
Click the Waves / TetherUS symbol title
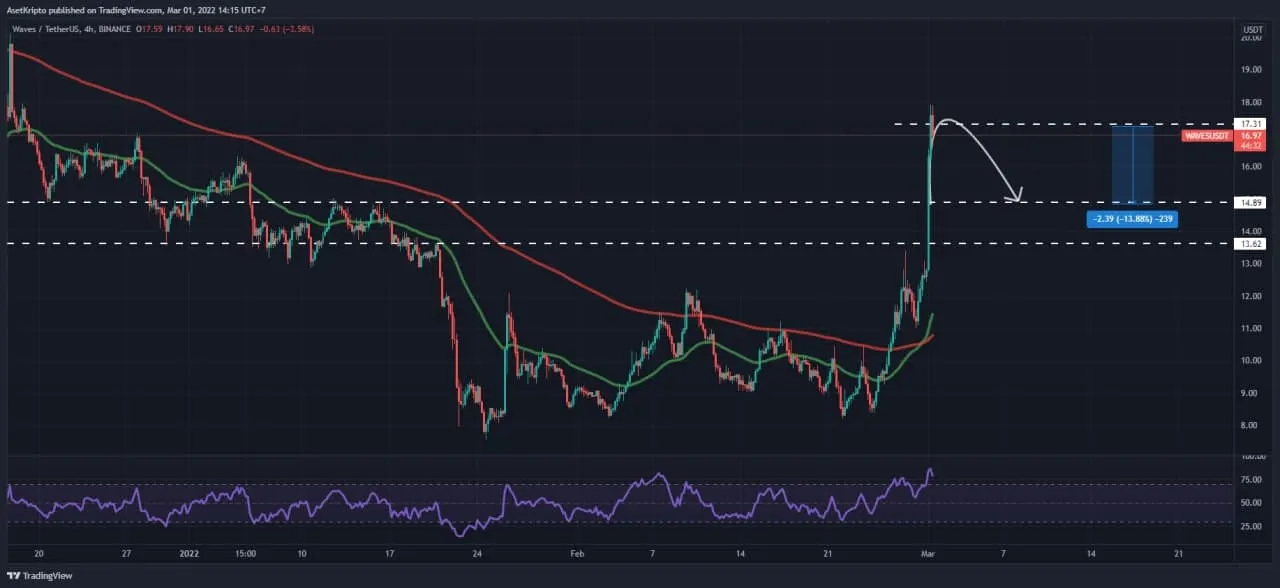pos(42,29)
